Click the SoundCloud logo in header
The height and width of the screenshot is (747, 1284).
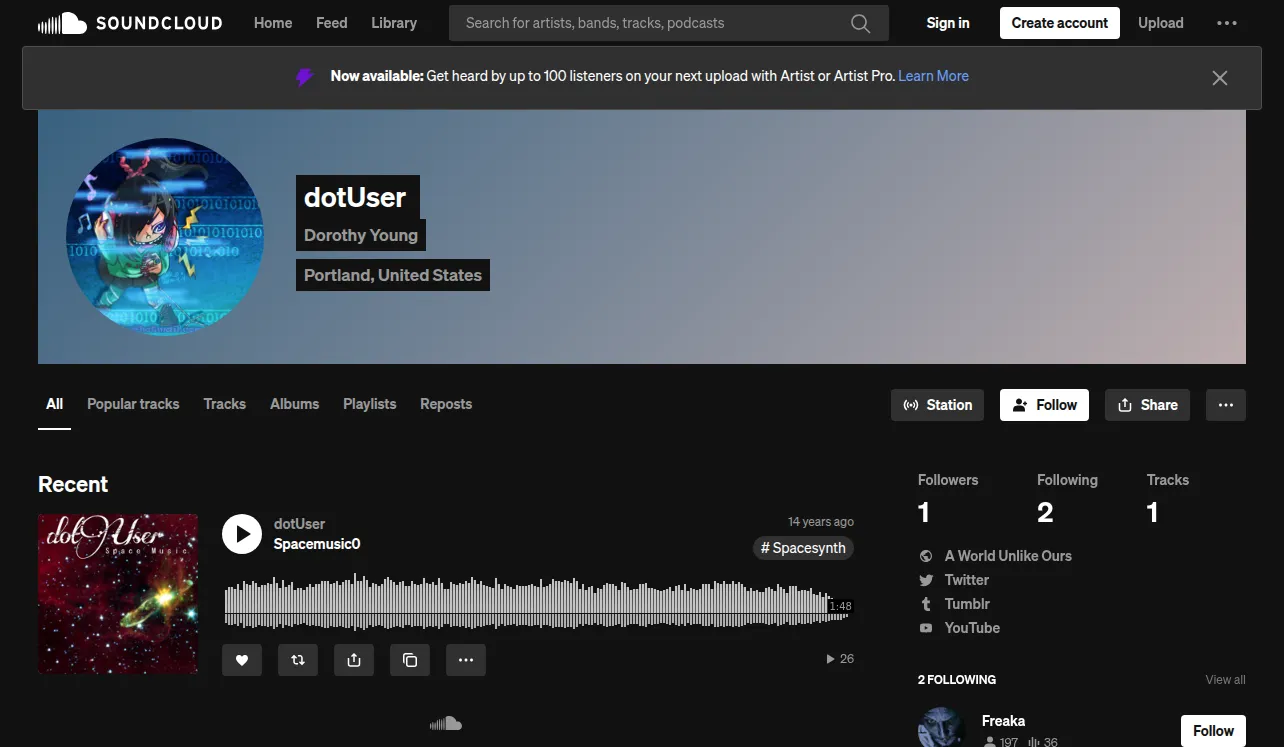pos(130,23)
